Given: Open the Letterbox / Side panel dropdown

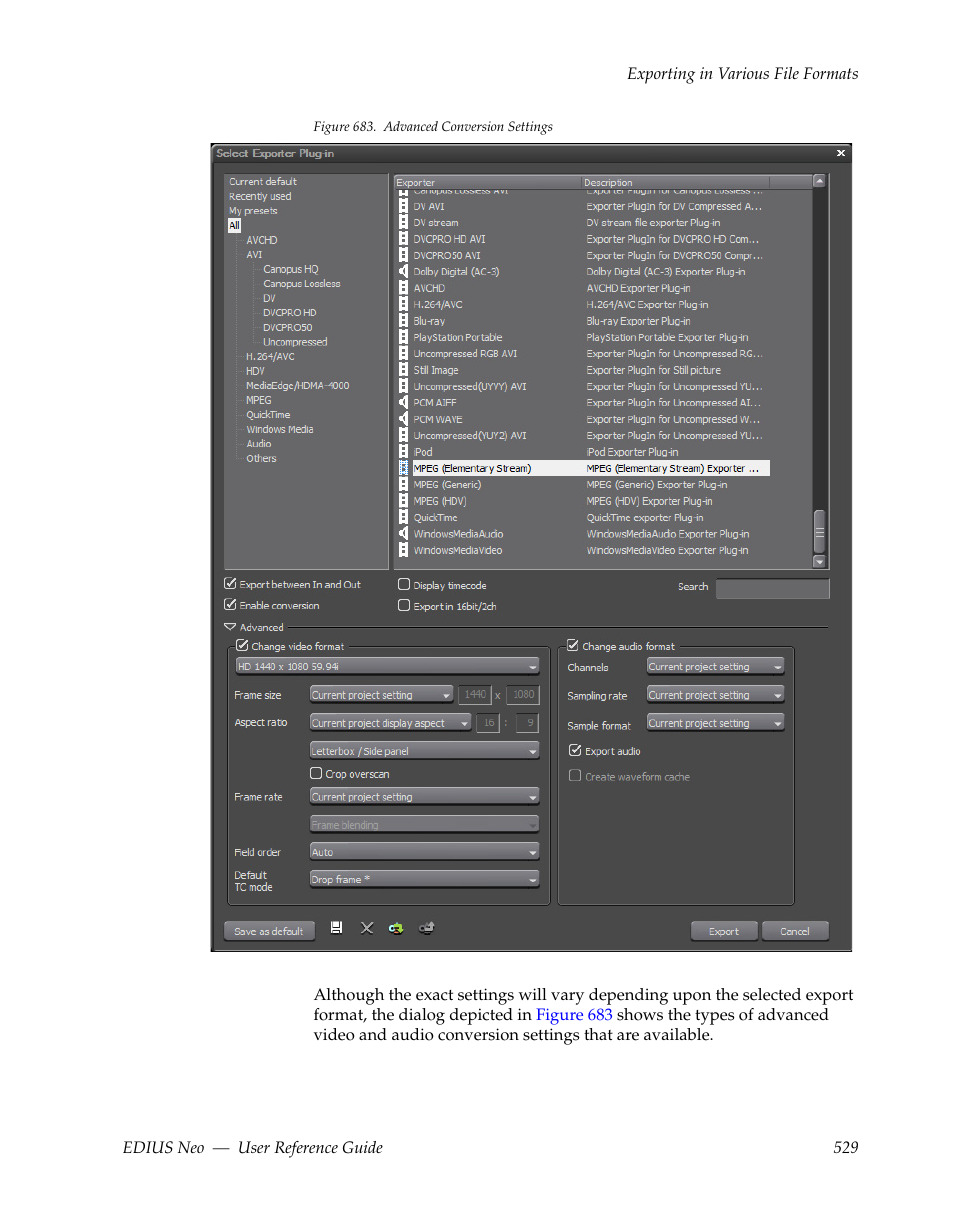Looking at the screenshot, I should click(425, 751).
